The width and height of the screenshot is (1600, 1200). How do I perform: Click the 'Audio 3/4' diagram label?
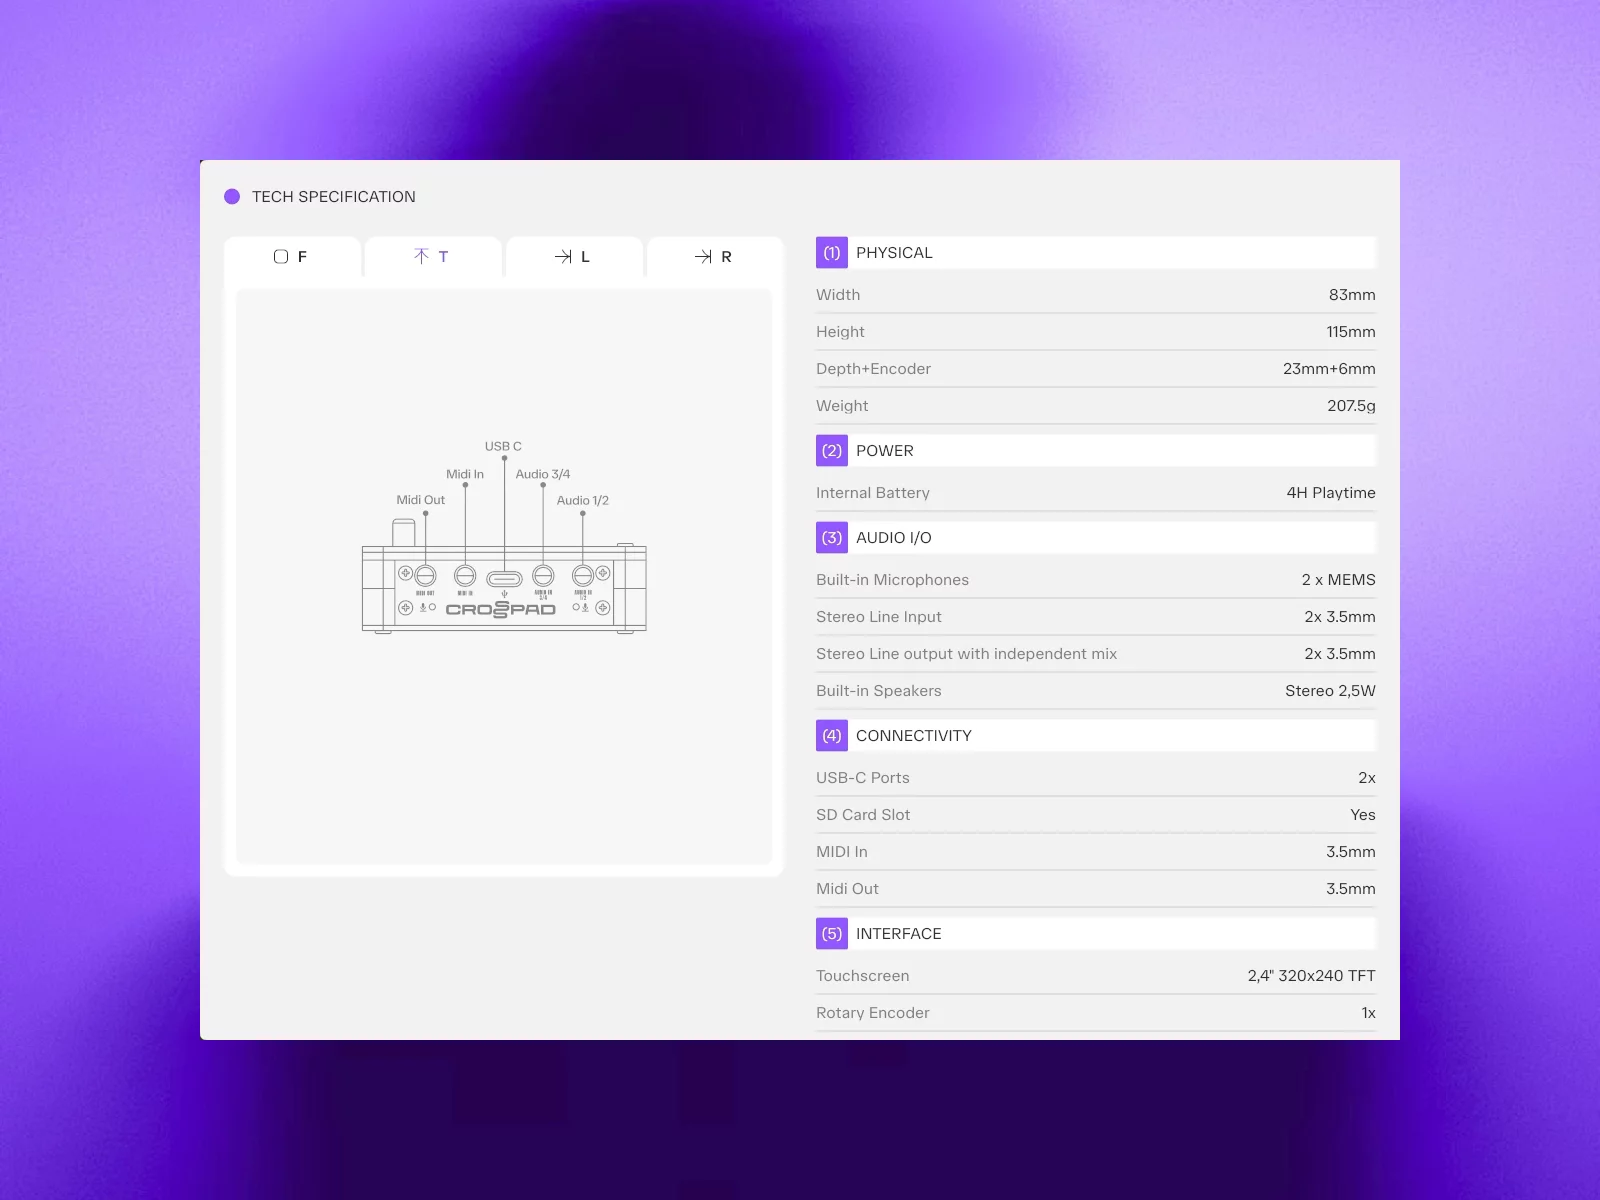tap(543, 474)
